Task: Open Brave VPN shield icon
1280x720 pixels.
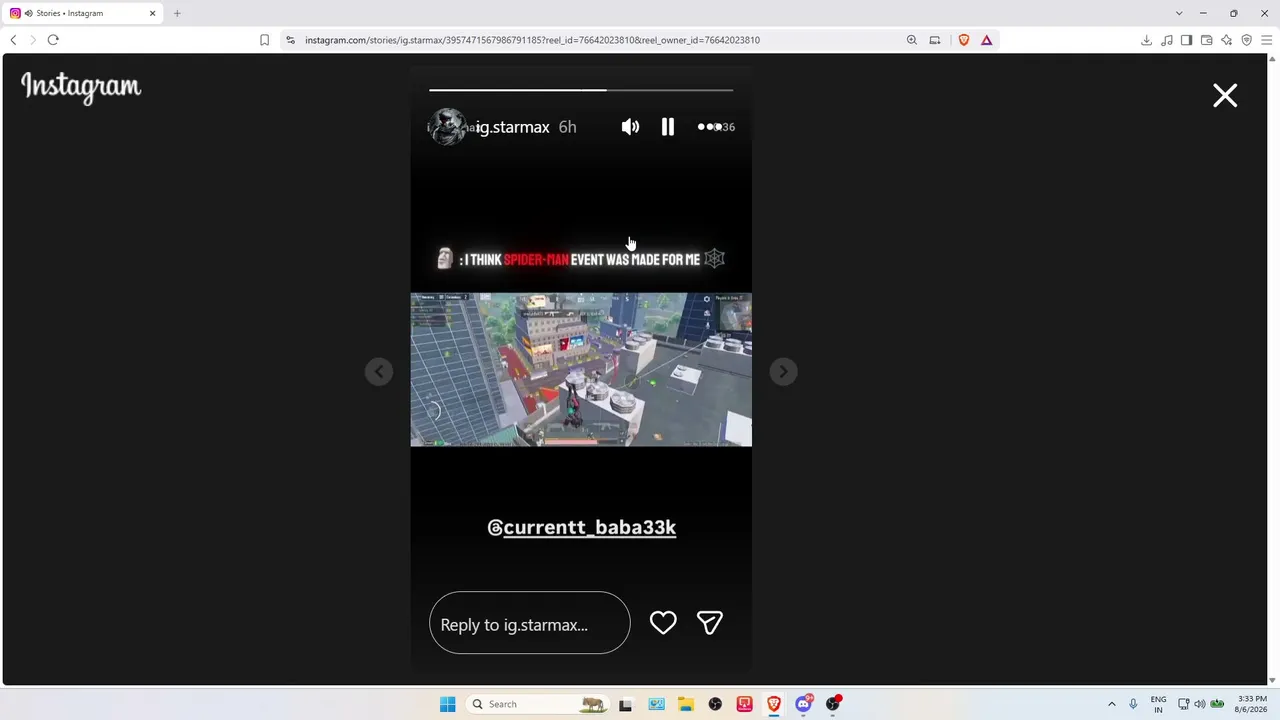Action: click(x=1246, y=40)
